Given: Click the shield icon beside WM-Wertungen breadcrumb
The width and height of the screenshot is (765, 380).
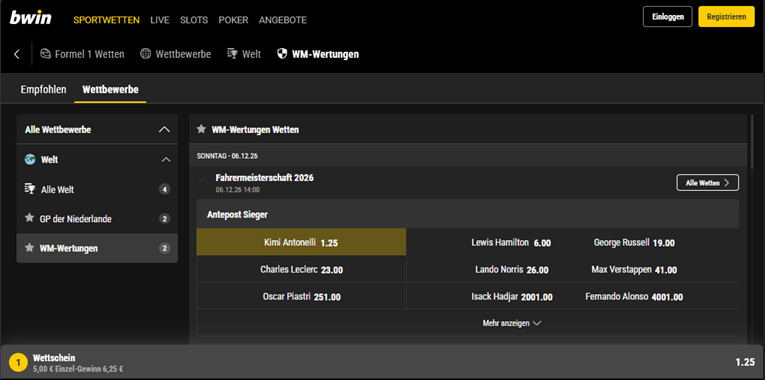Looking at the screenshot, I should coord(282,54).
